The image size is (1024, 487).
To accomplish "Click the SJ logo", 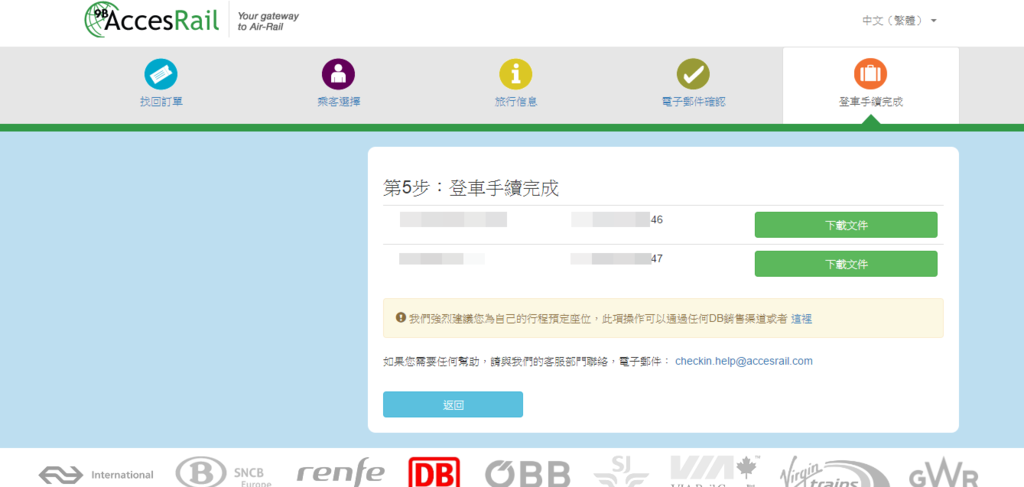I will click(x=621, y=472).
